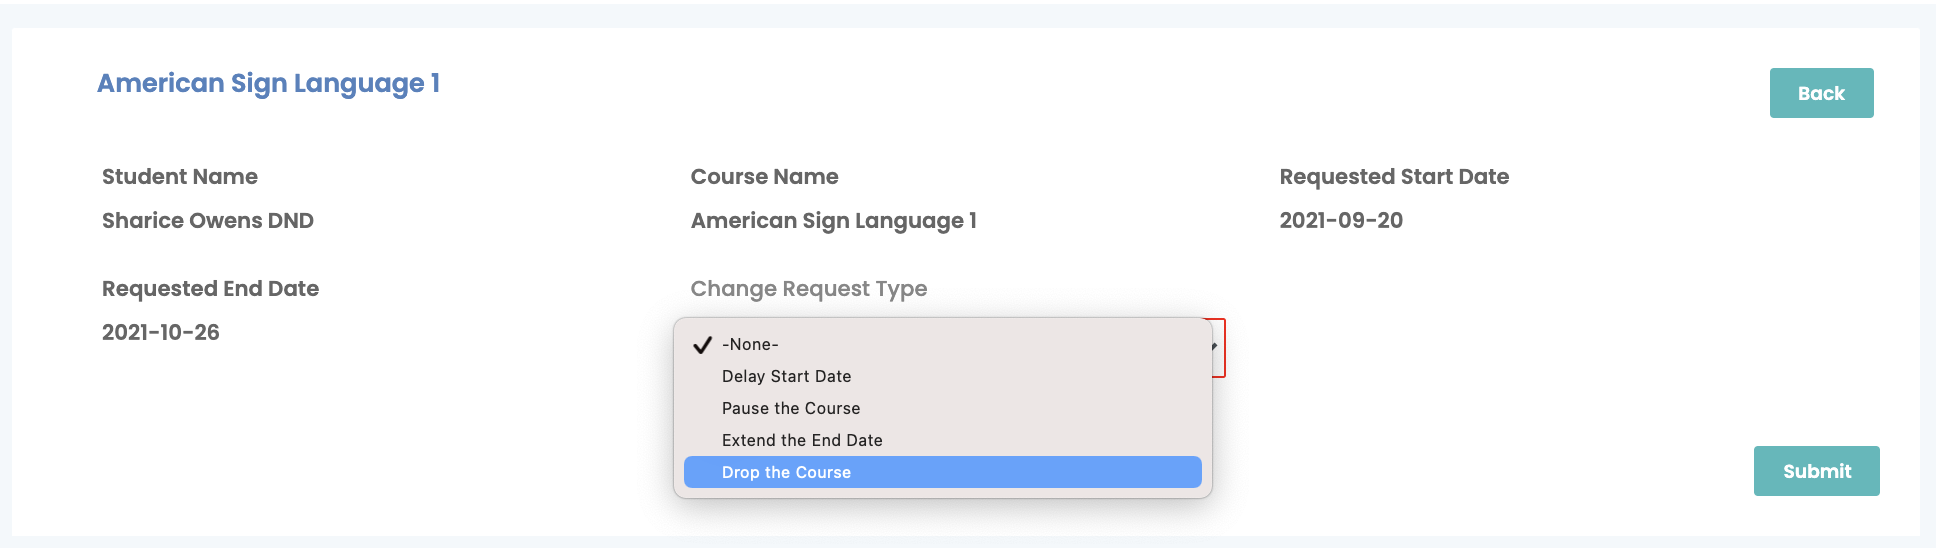Click the Student Name label
Screen dimensions: 1936x548
[x=180, y=177]
